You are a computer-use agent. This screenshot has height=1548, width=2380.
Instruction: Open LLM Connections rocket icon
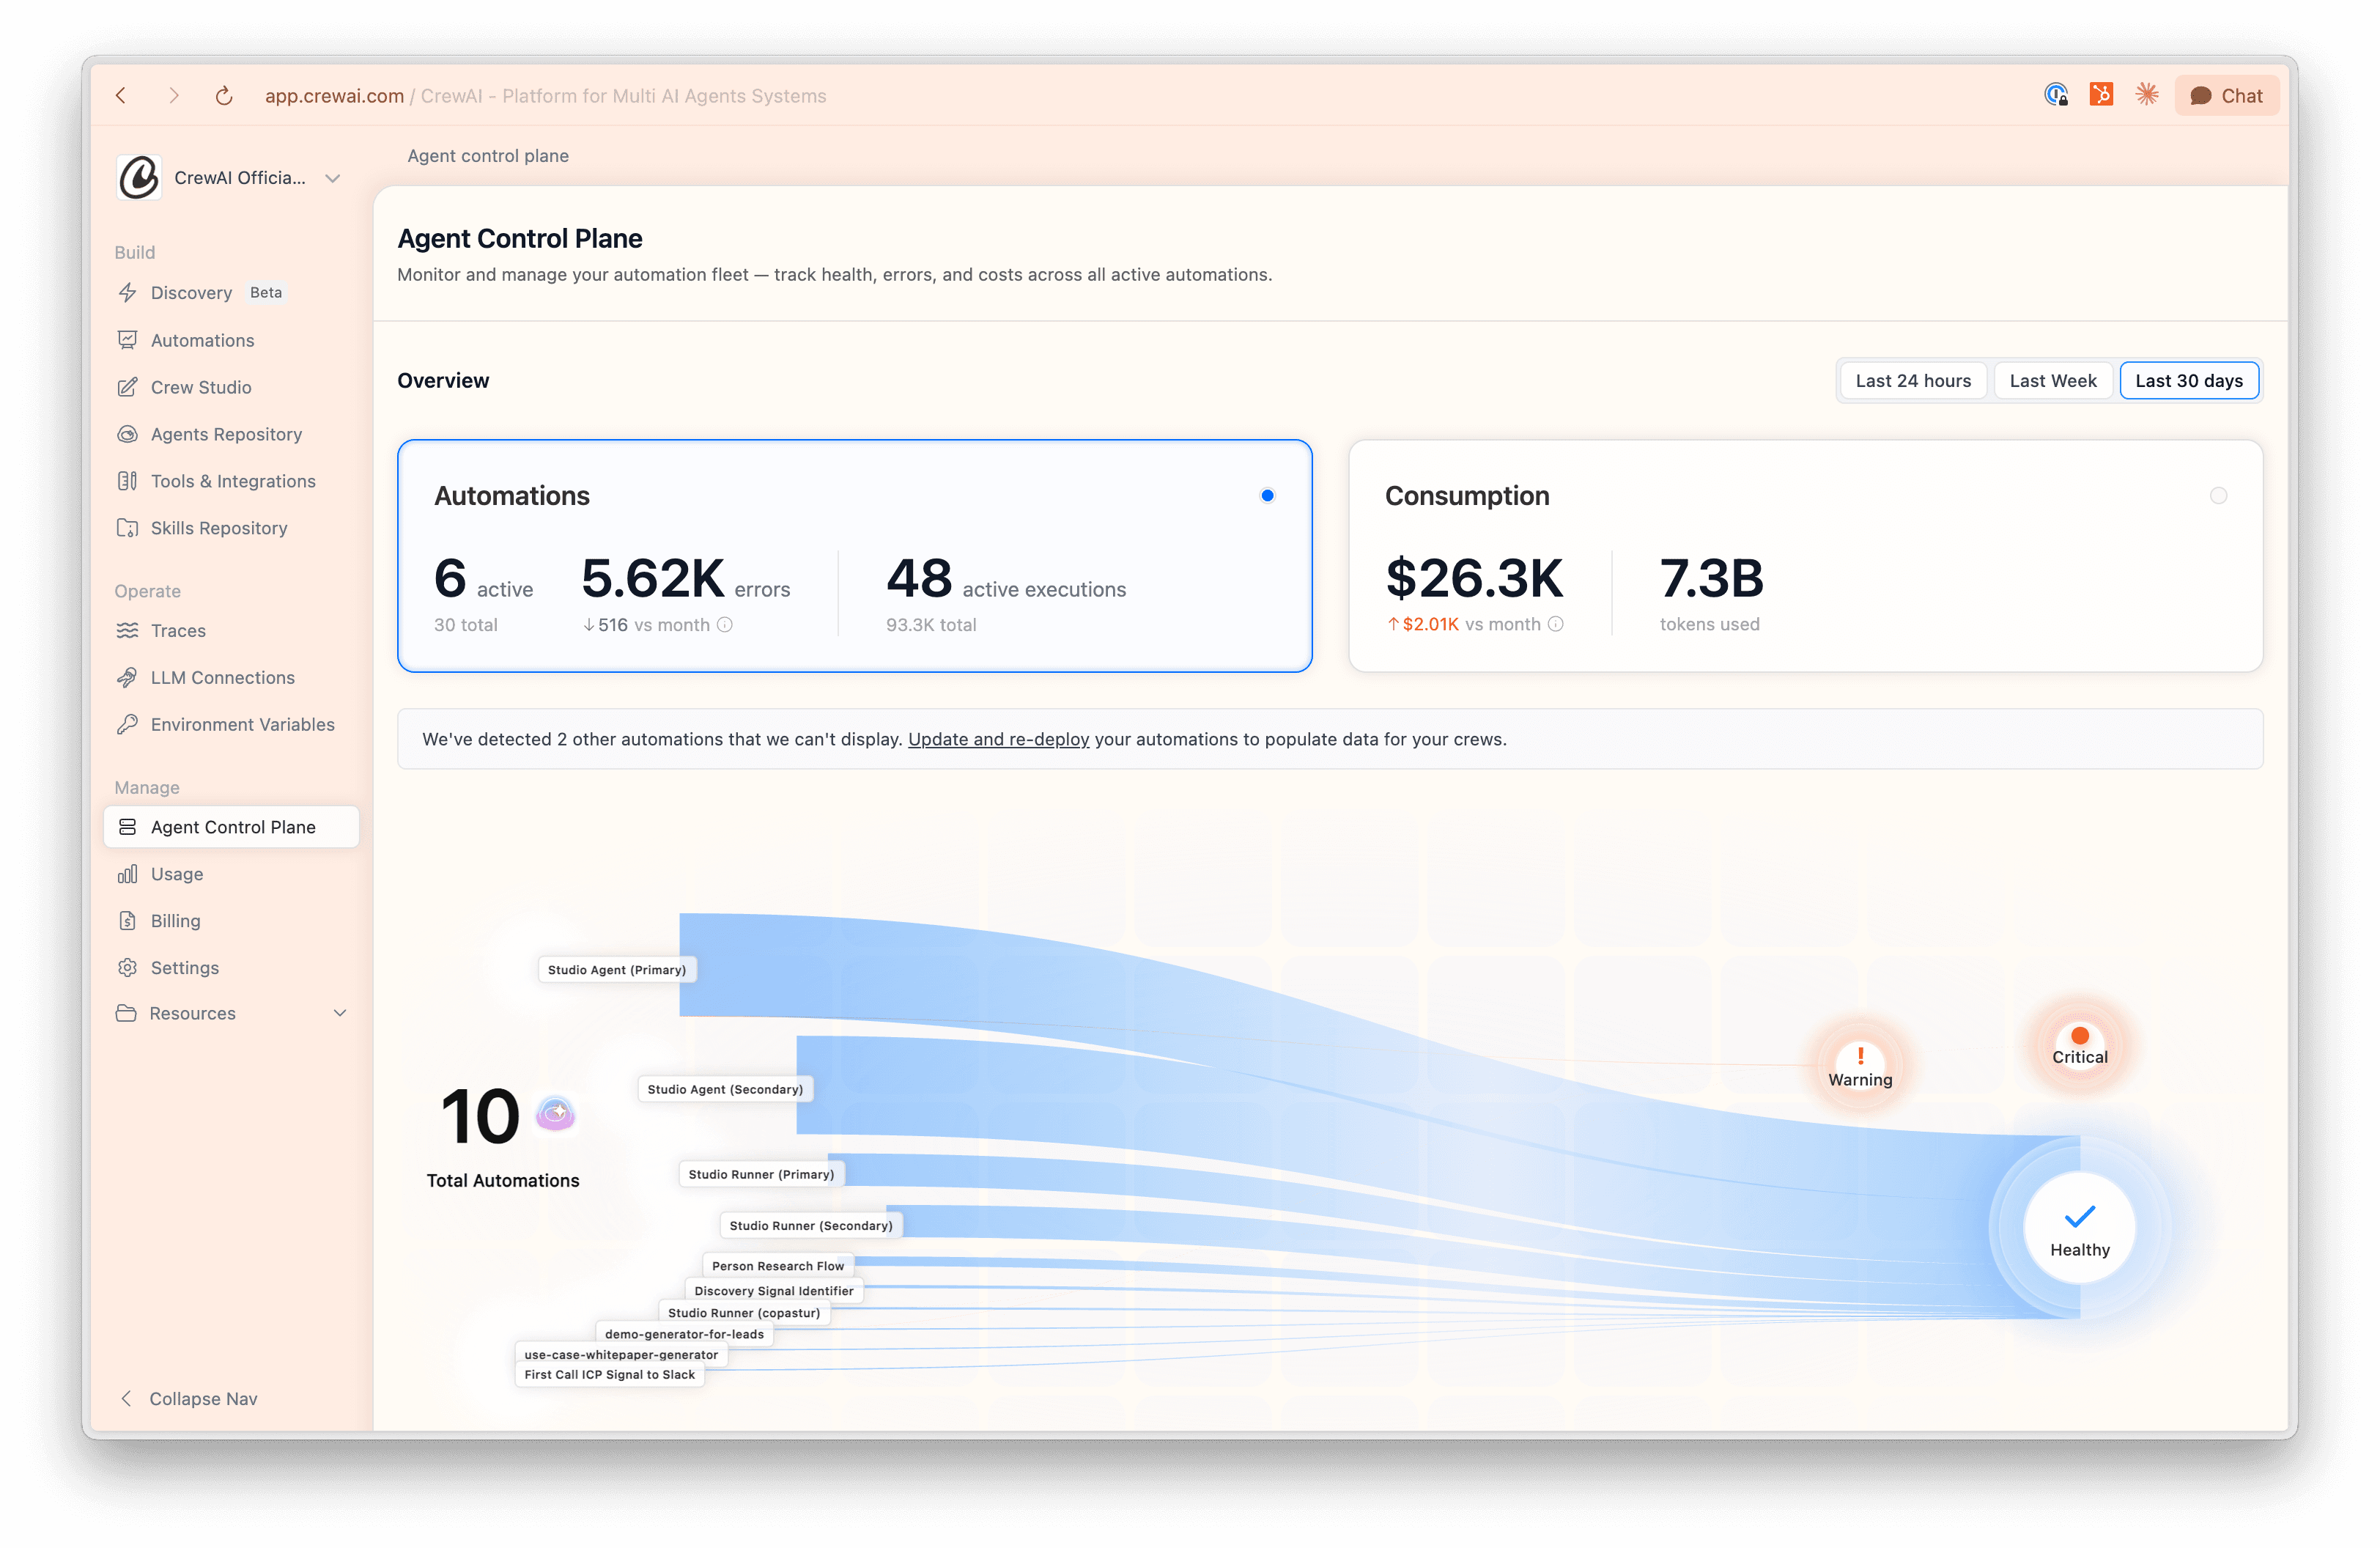pyautogui.click(x=127, y=677)
